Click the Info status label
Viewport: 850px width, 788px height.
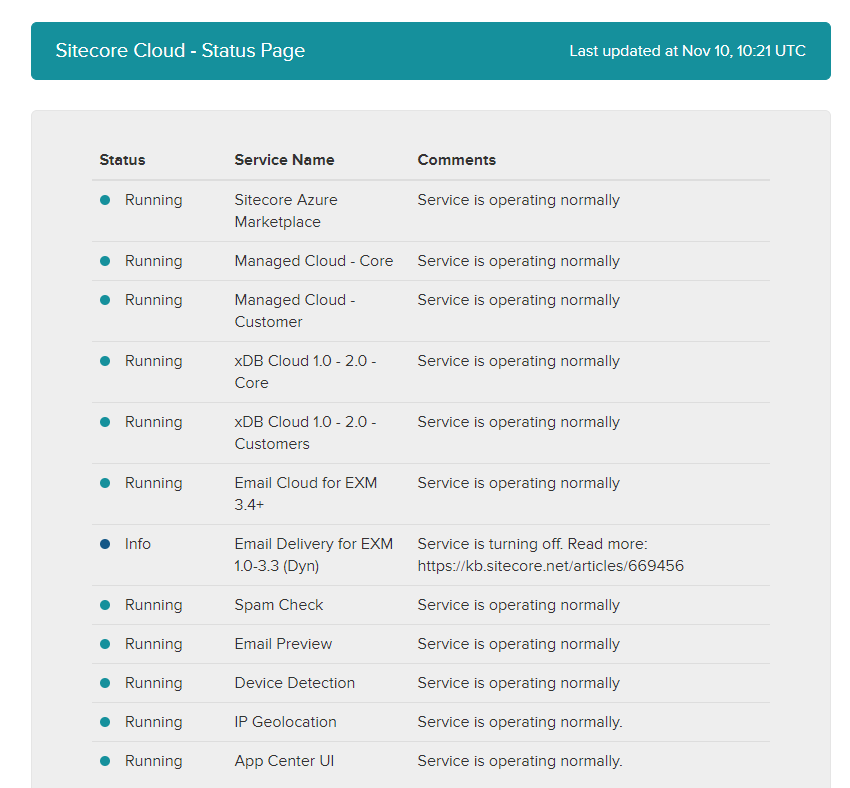pos(138,544)
